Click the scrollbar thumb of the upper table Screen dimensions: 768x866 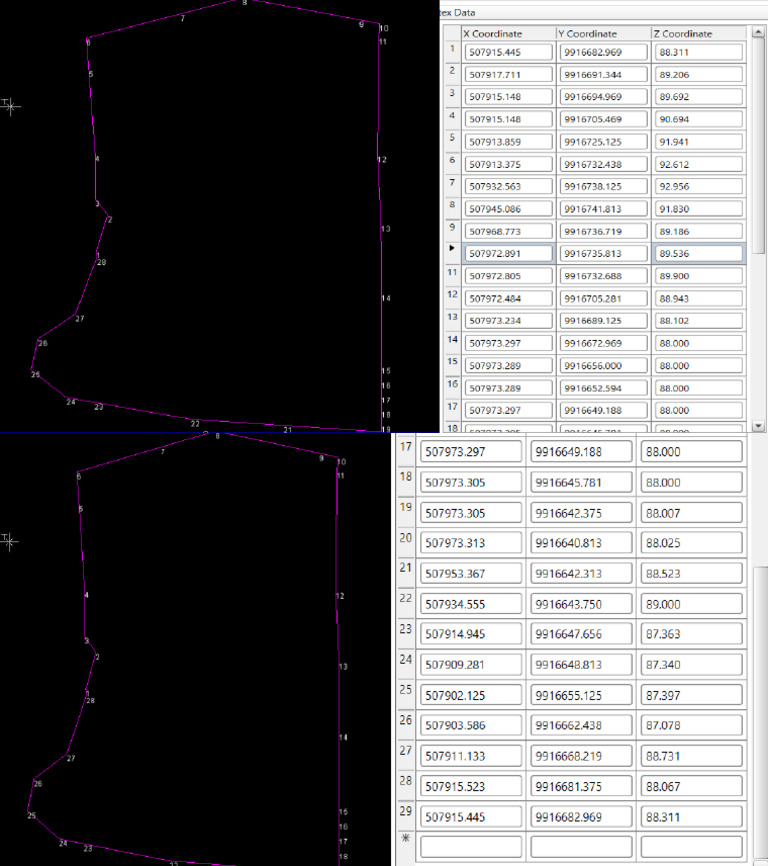(759, 146)
